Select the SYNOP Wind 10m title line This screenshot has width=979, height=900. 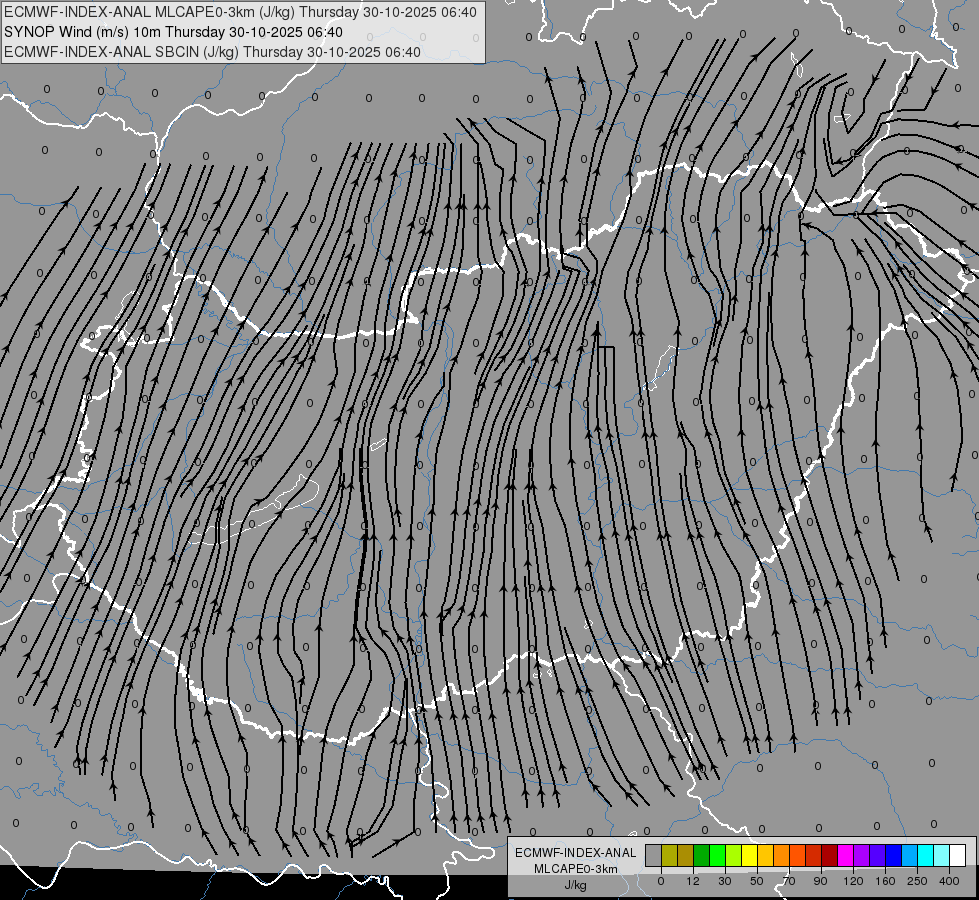pyautogui.click(x=173, y=32)
